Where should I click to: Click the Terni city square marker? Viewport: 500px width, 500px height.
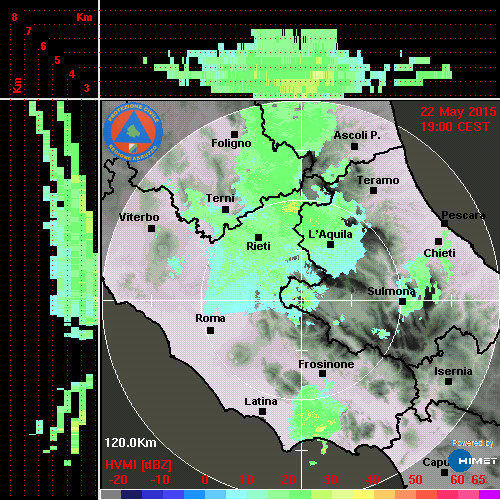pos(225,210)
